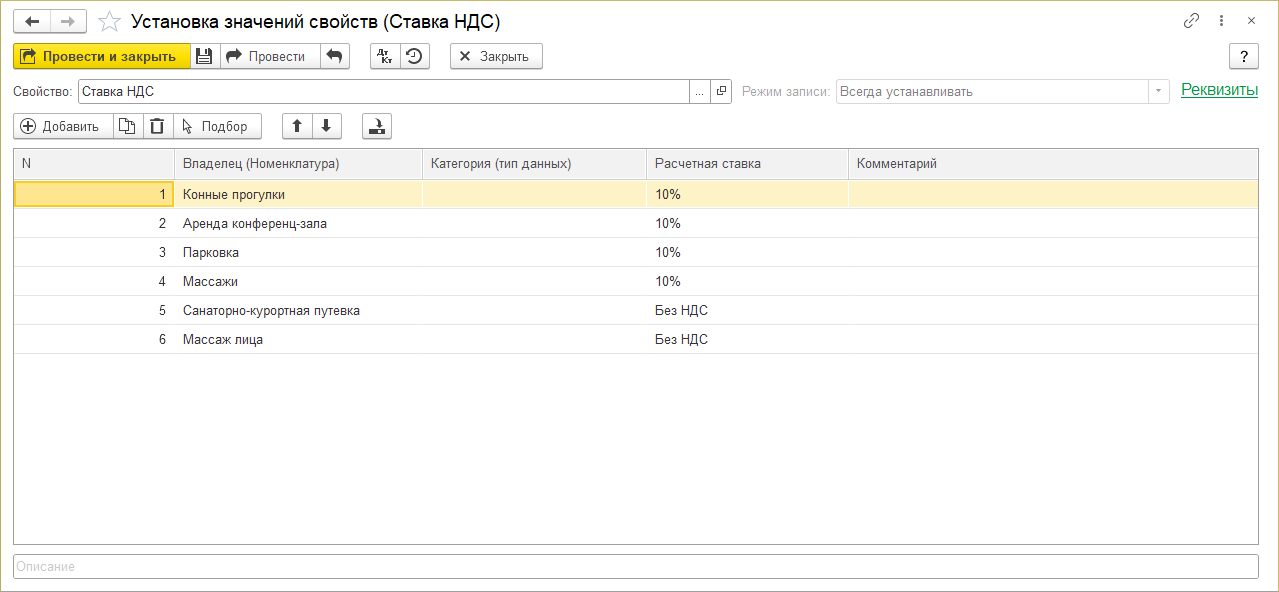Click row number 5 cell
Screen dimensions: 1279x592
(94, 310)
